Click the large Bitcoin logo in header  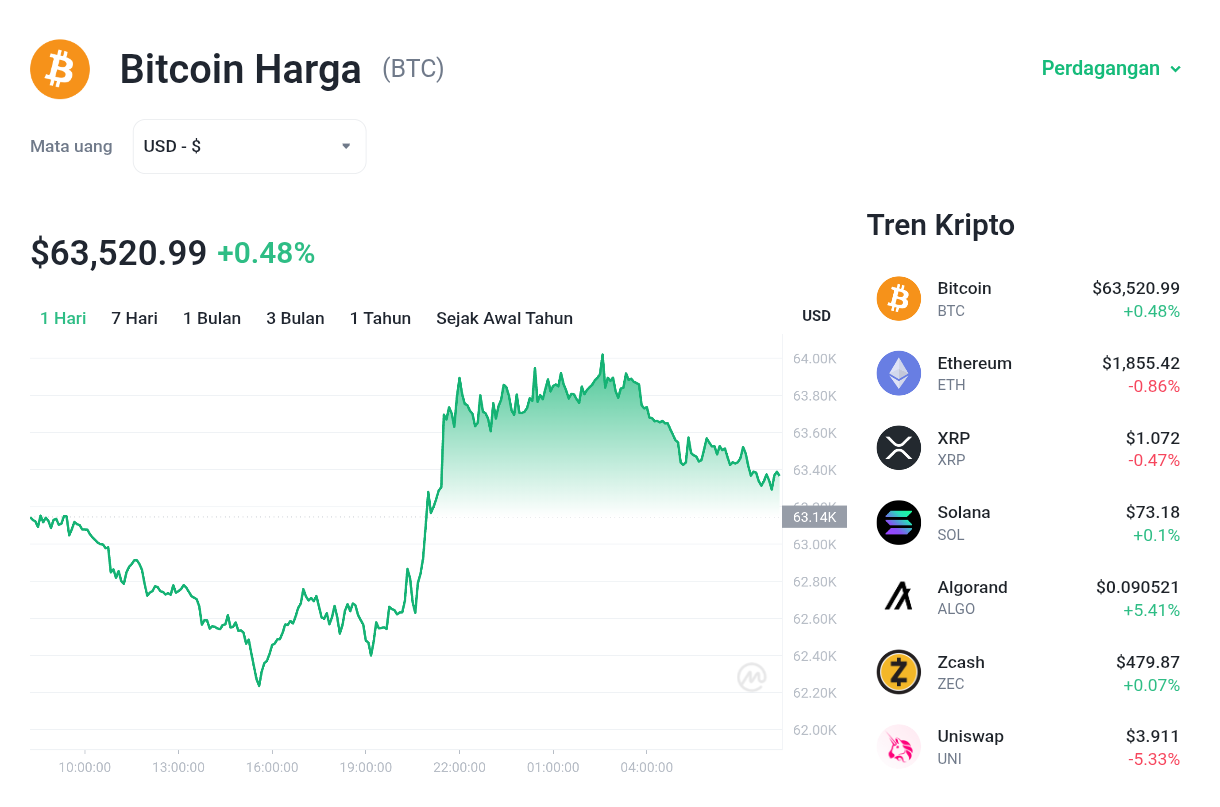coord(60,69)
